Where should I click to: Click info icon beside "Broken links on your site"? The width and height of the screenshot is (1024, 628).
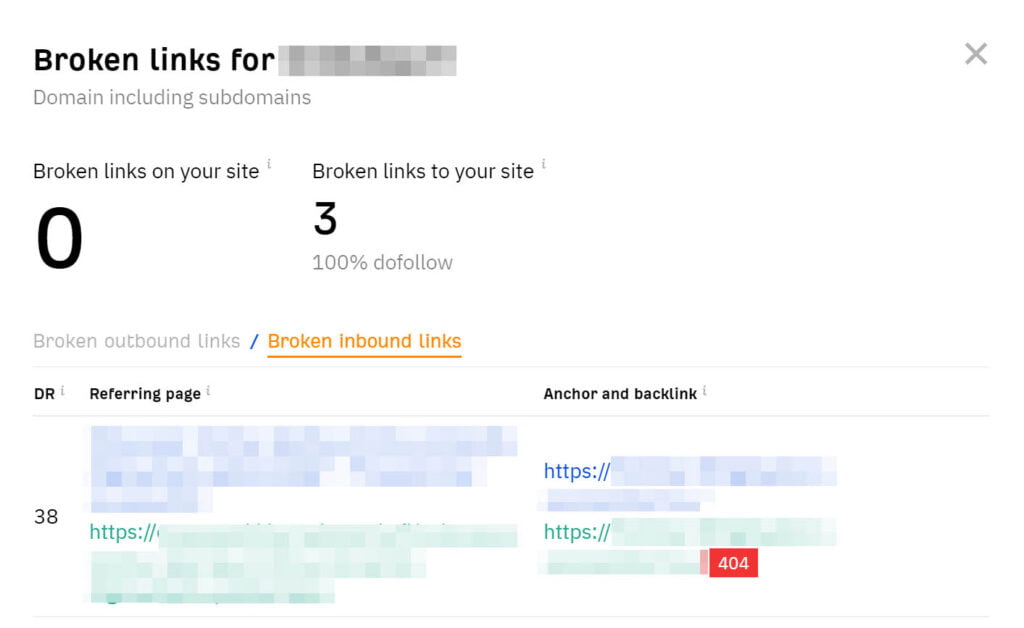click(269, 165)
